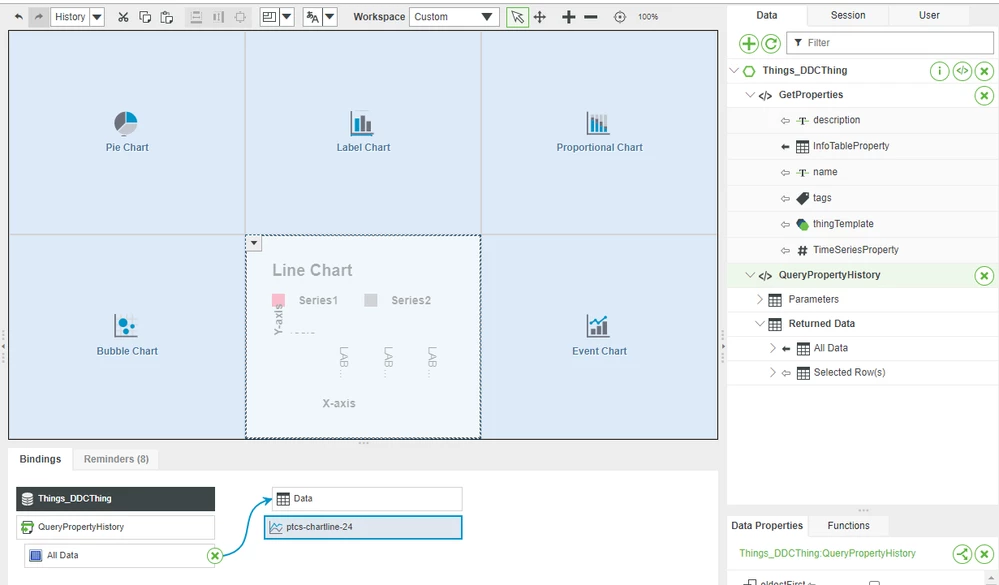Open the Bindings tab

pos(40,459)
